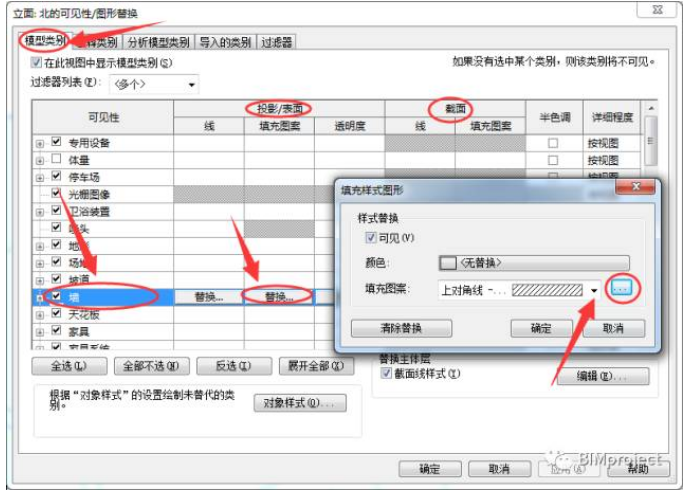Toggle the 光栅图像 visibility checkbox
Viewport: 690px width, 494px height.
click(56, 193)
